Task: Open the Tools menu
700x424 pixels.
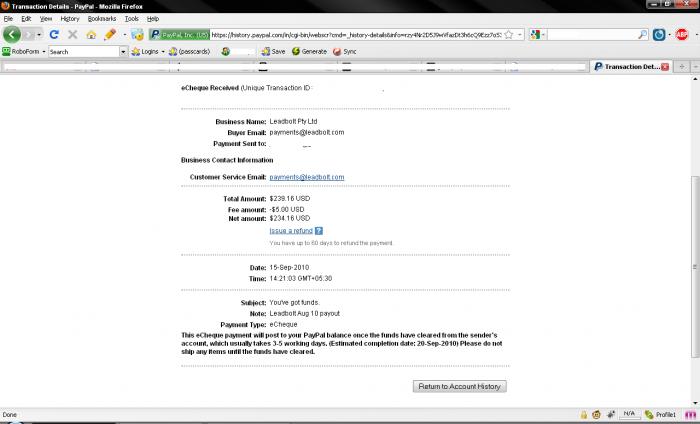Action: (x=131, y=19)
